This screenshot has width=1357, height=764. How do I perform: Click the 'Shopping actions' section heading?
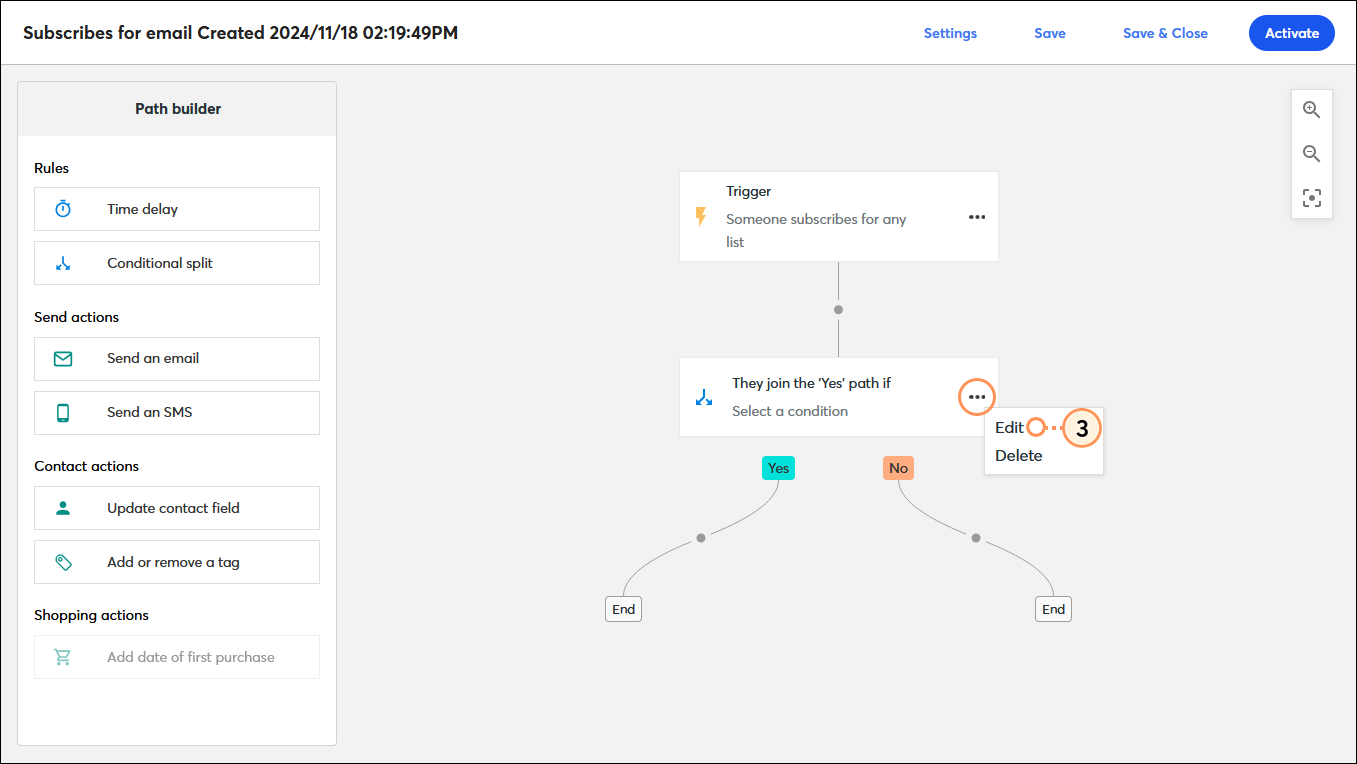[91, 615]
